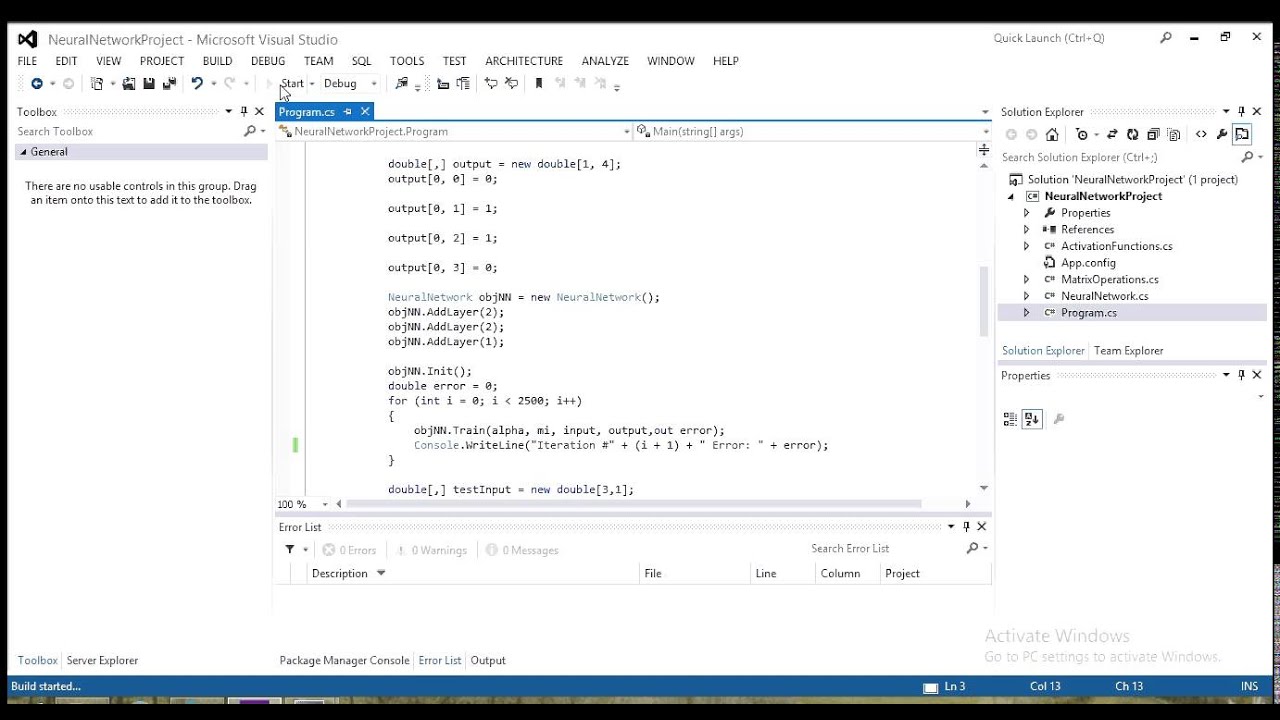Toggle the 0 Warnings filter button

432,550
